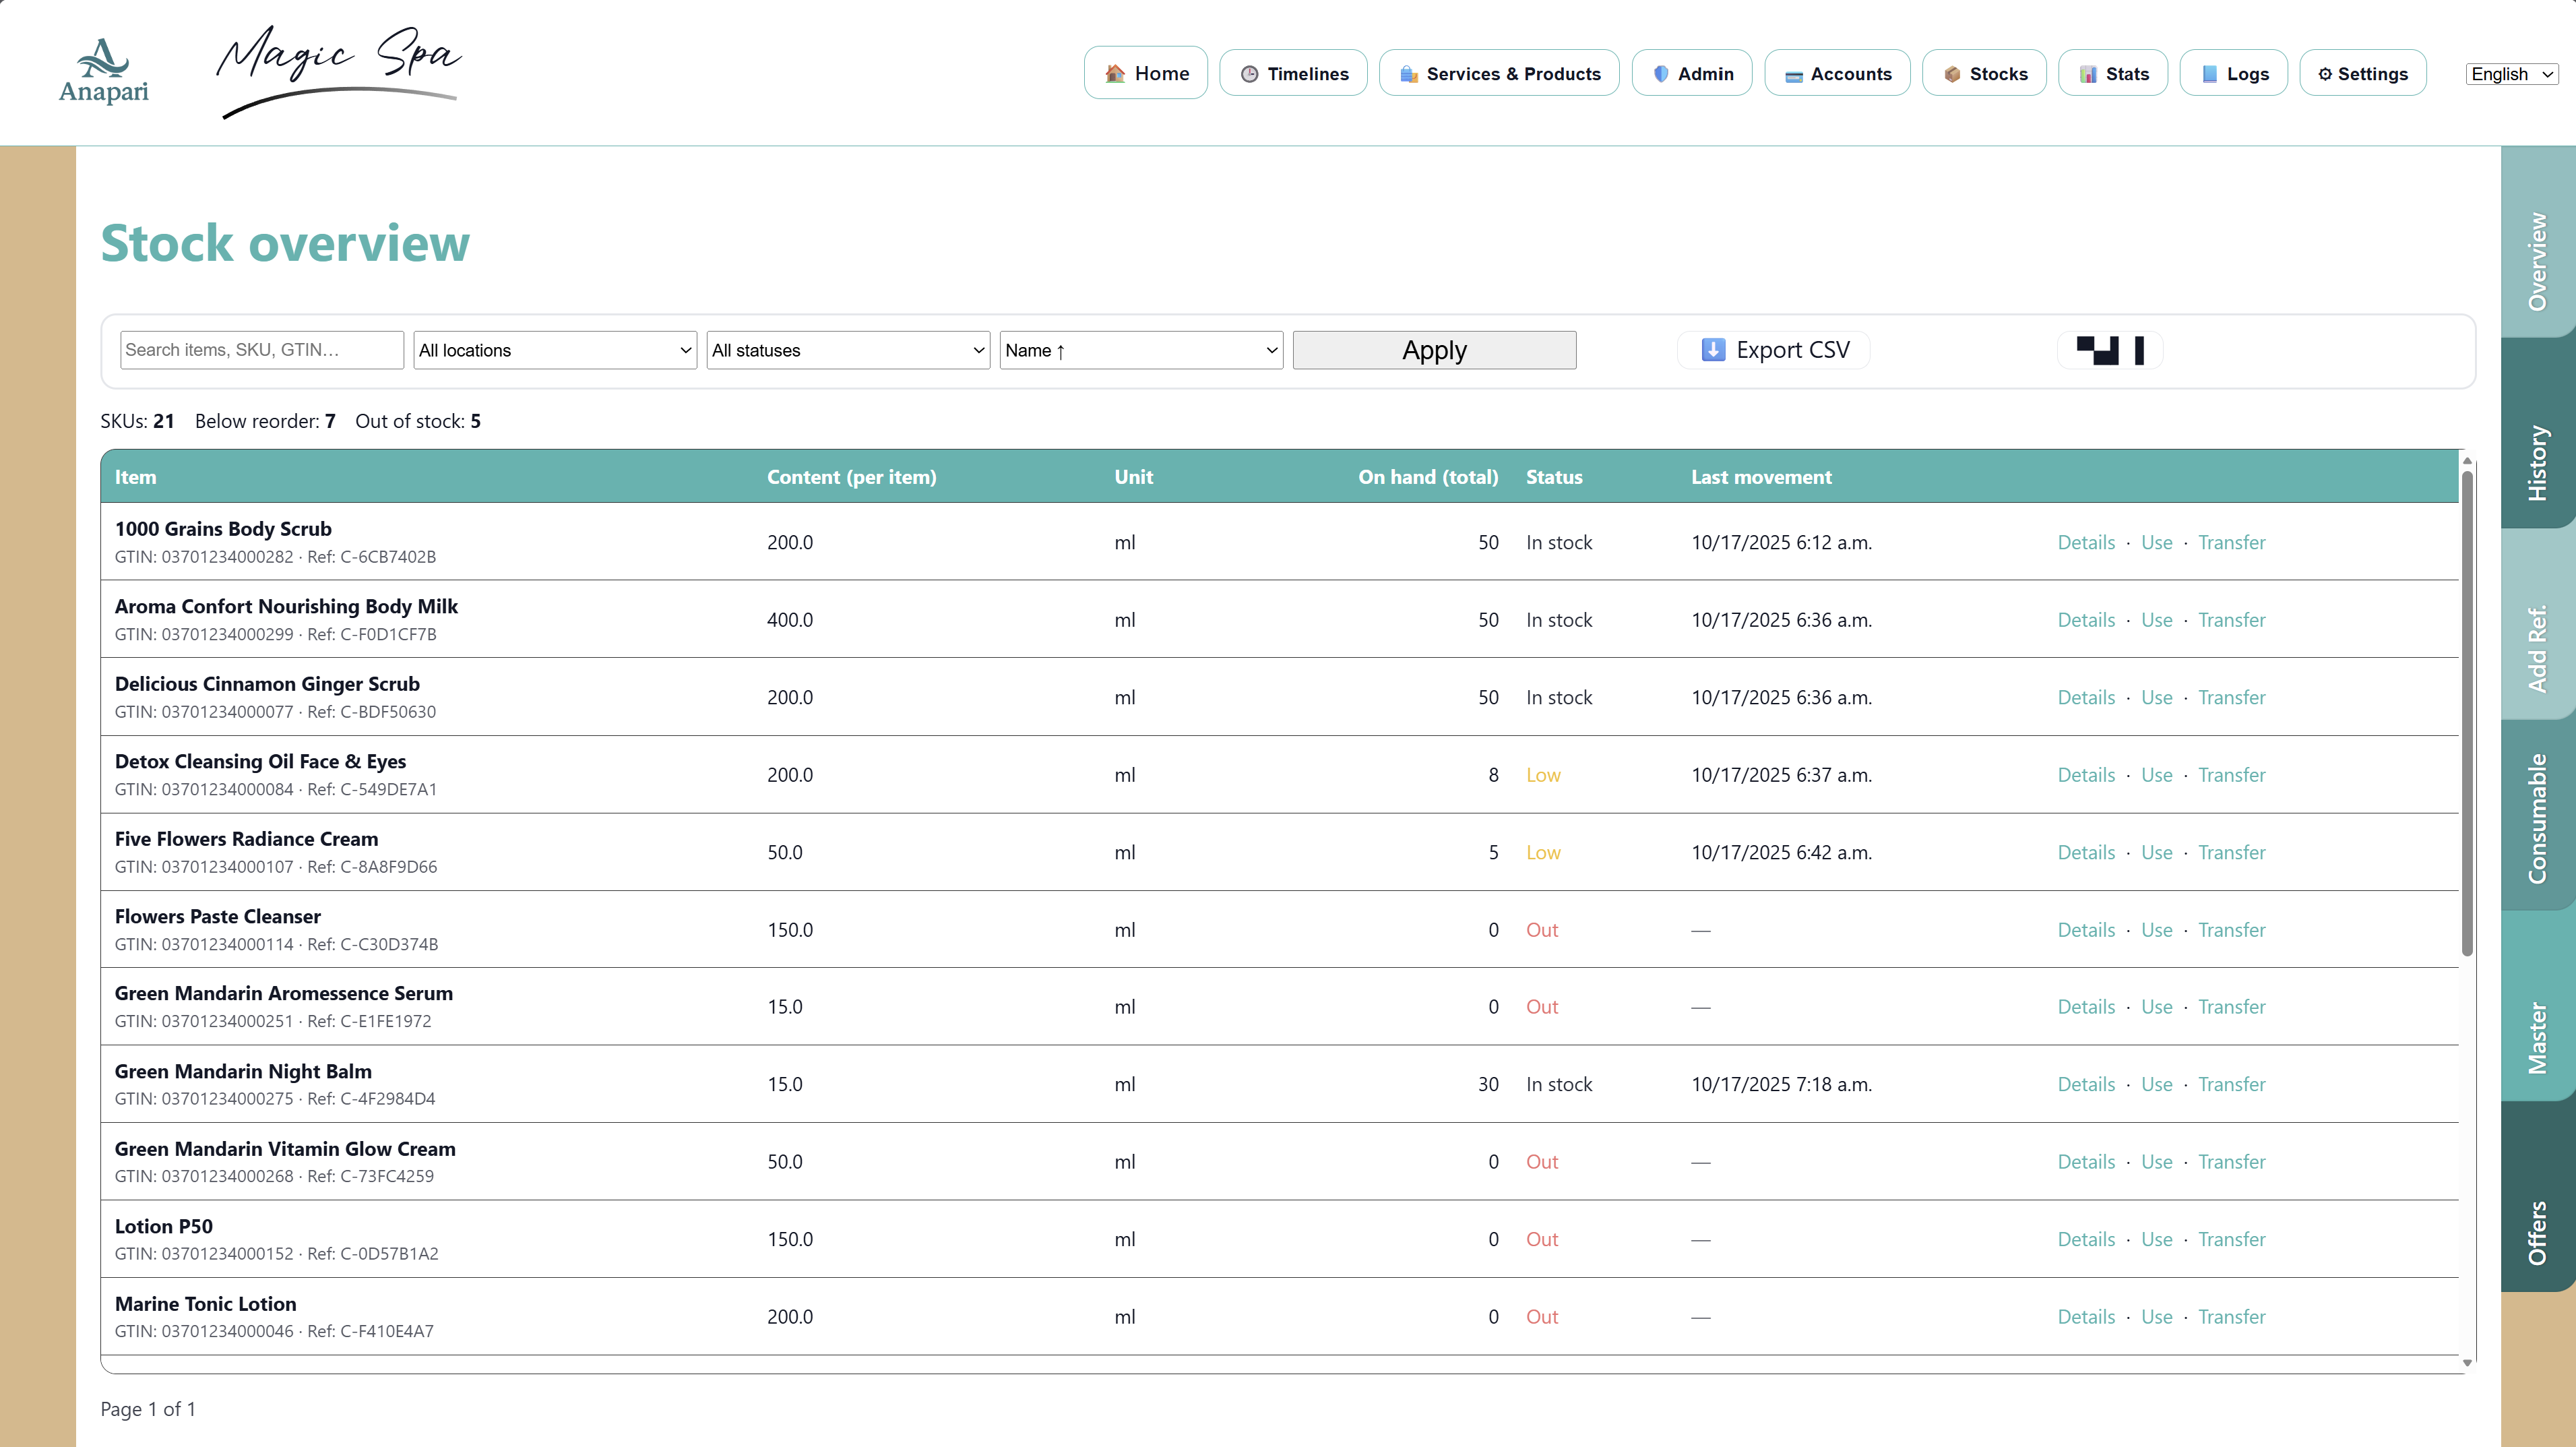Click the Admin shield icon
2576x1447 pixels.
click(1661, 74)
